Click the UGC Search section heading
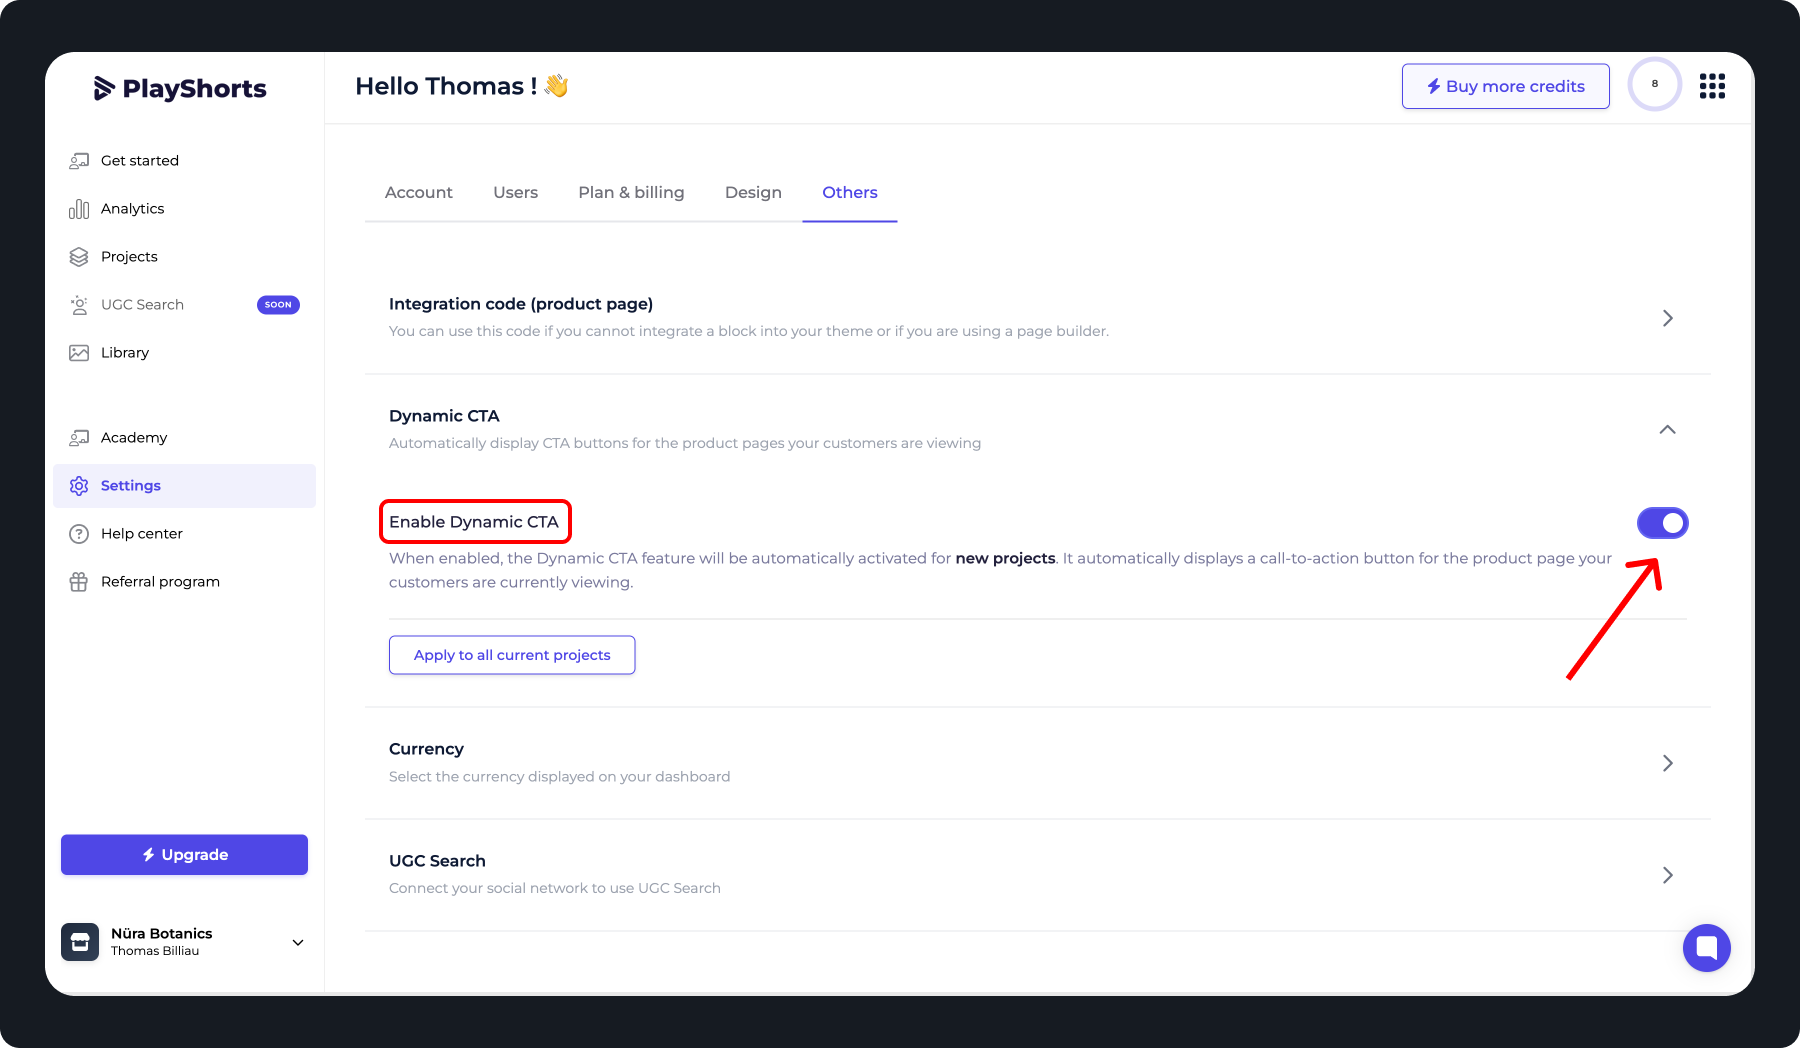This screenshot has width=1800, height=1048. pos(437,861)
